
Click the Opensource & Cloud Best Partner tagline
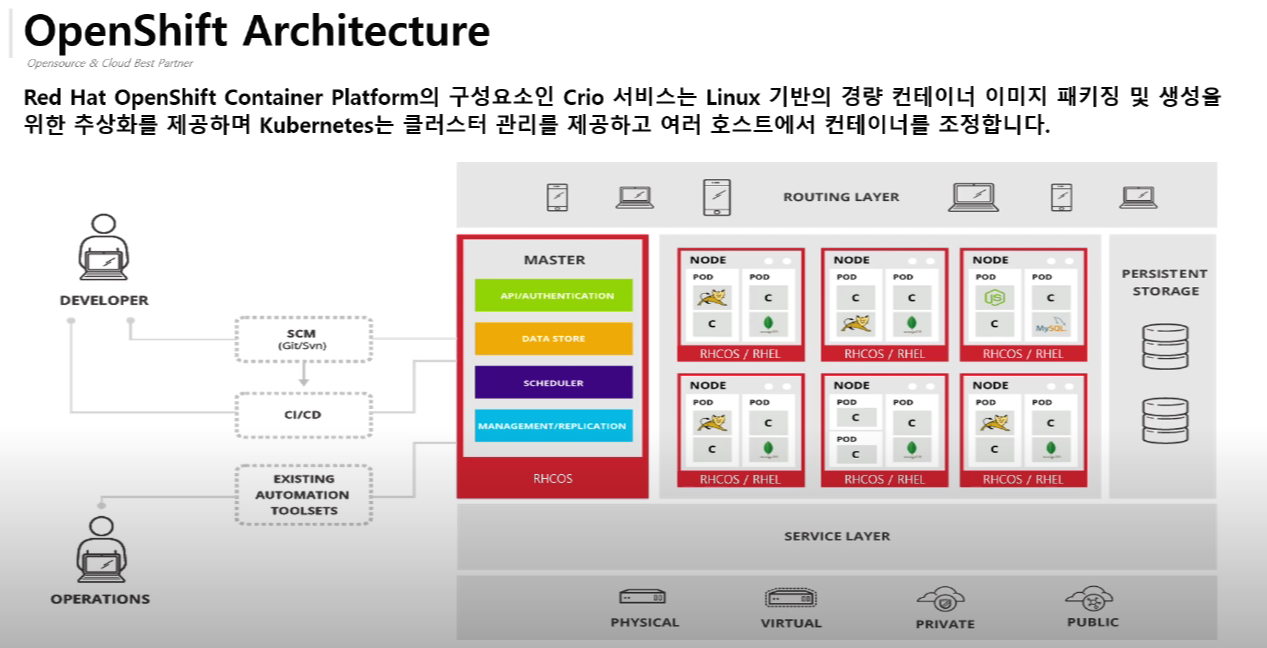[110, 63]
